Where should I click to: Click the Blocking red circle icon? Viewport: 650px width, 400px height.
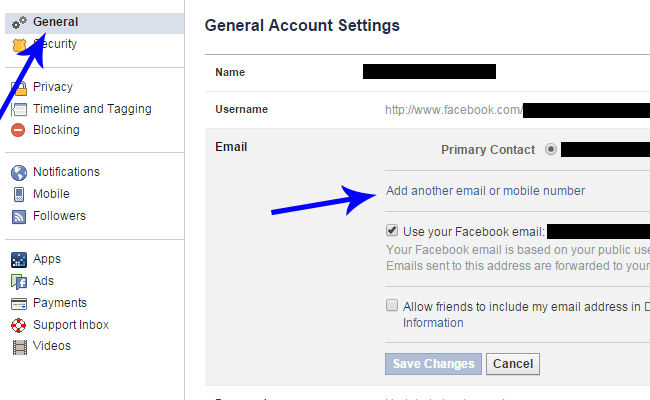coord(18,130)
